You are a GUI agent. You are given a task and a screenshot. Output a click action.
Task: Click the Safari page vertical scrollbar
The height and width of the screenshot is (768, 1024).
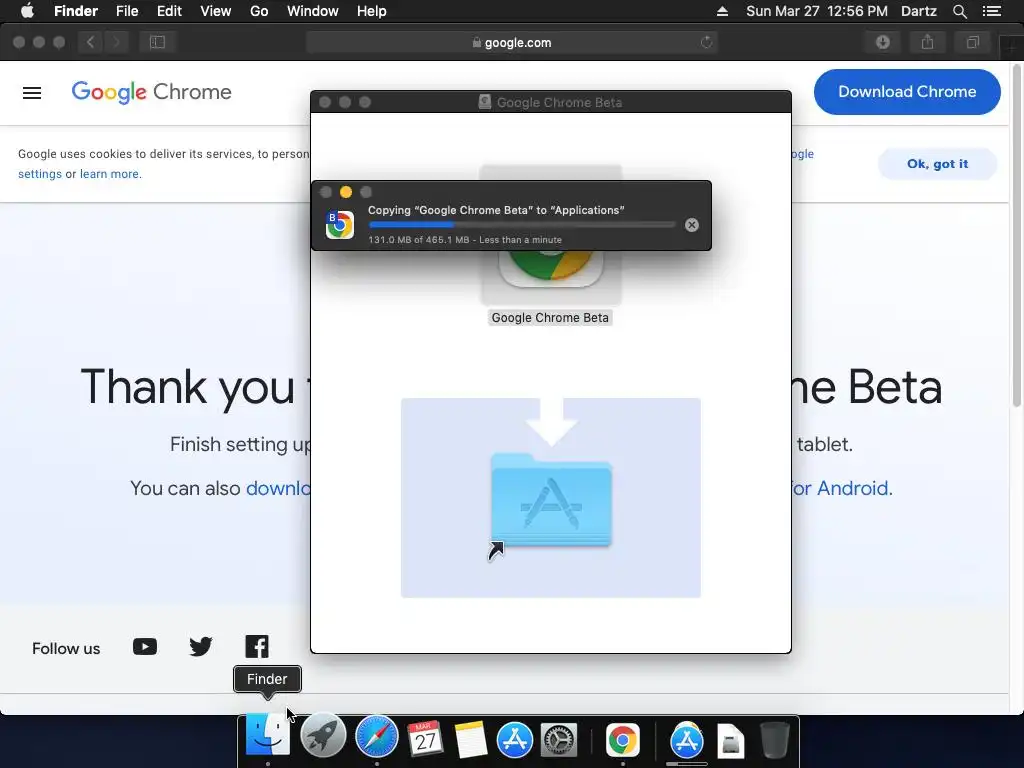point(1017,235)
